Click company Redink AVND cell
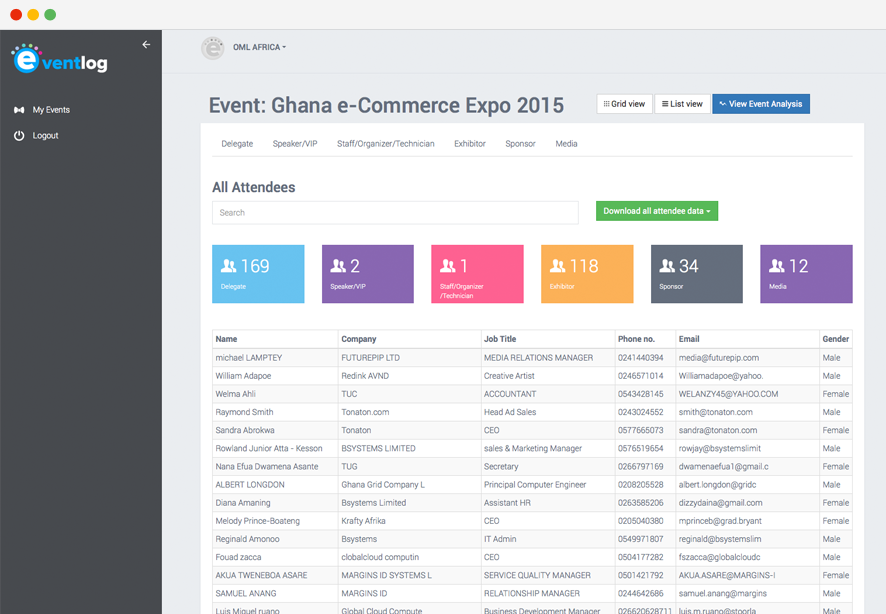 click(x=365, y=376)
